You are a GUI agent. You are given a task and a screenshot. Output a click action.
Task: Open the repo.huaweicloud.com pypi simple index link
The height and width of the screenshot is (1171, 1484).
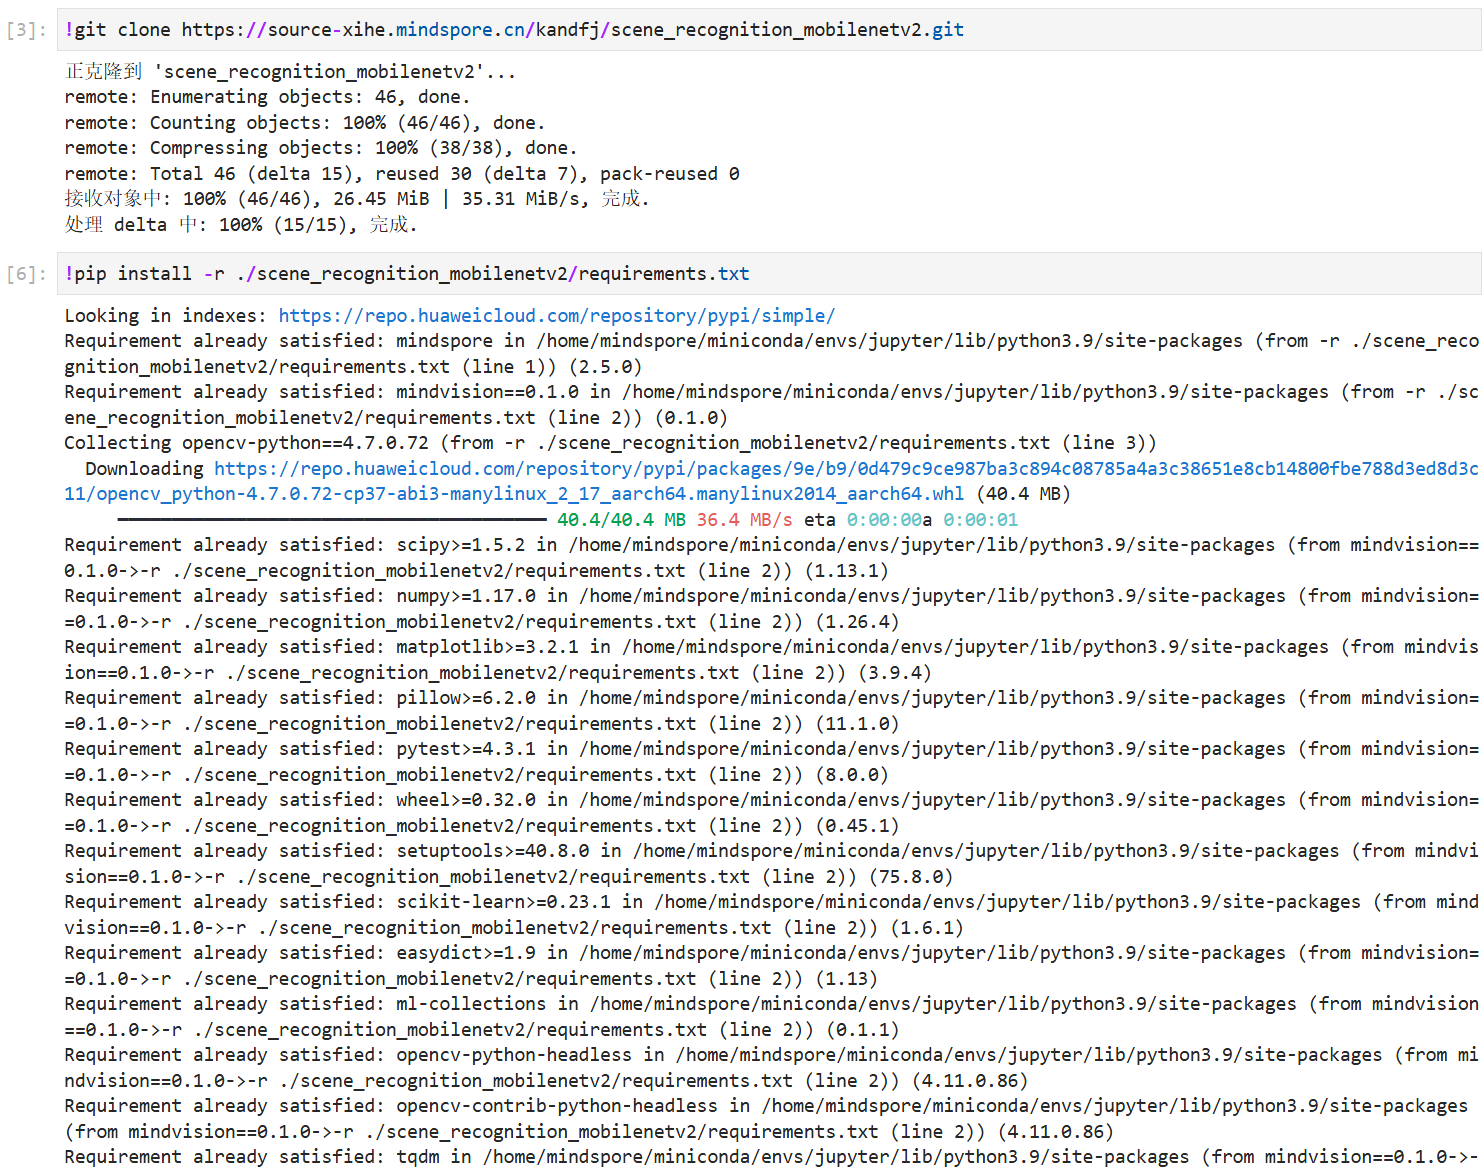(557, 316)
